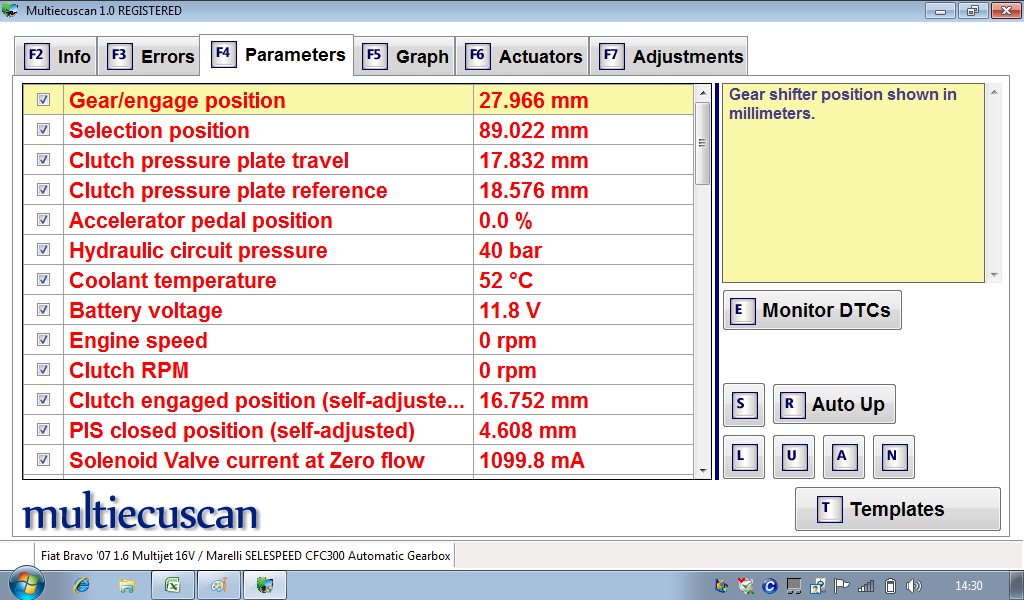This screenshot has width=1024, height=600.
Task: Open the Graph tab
Action: point(405,56)
